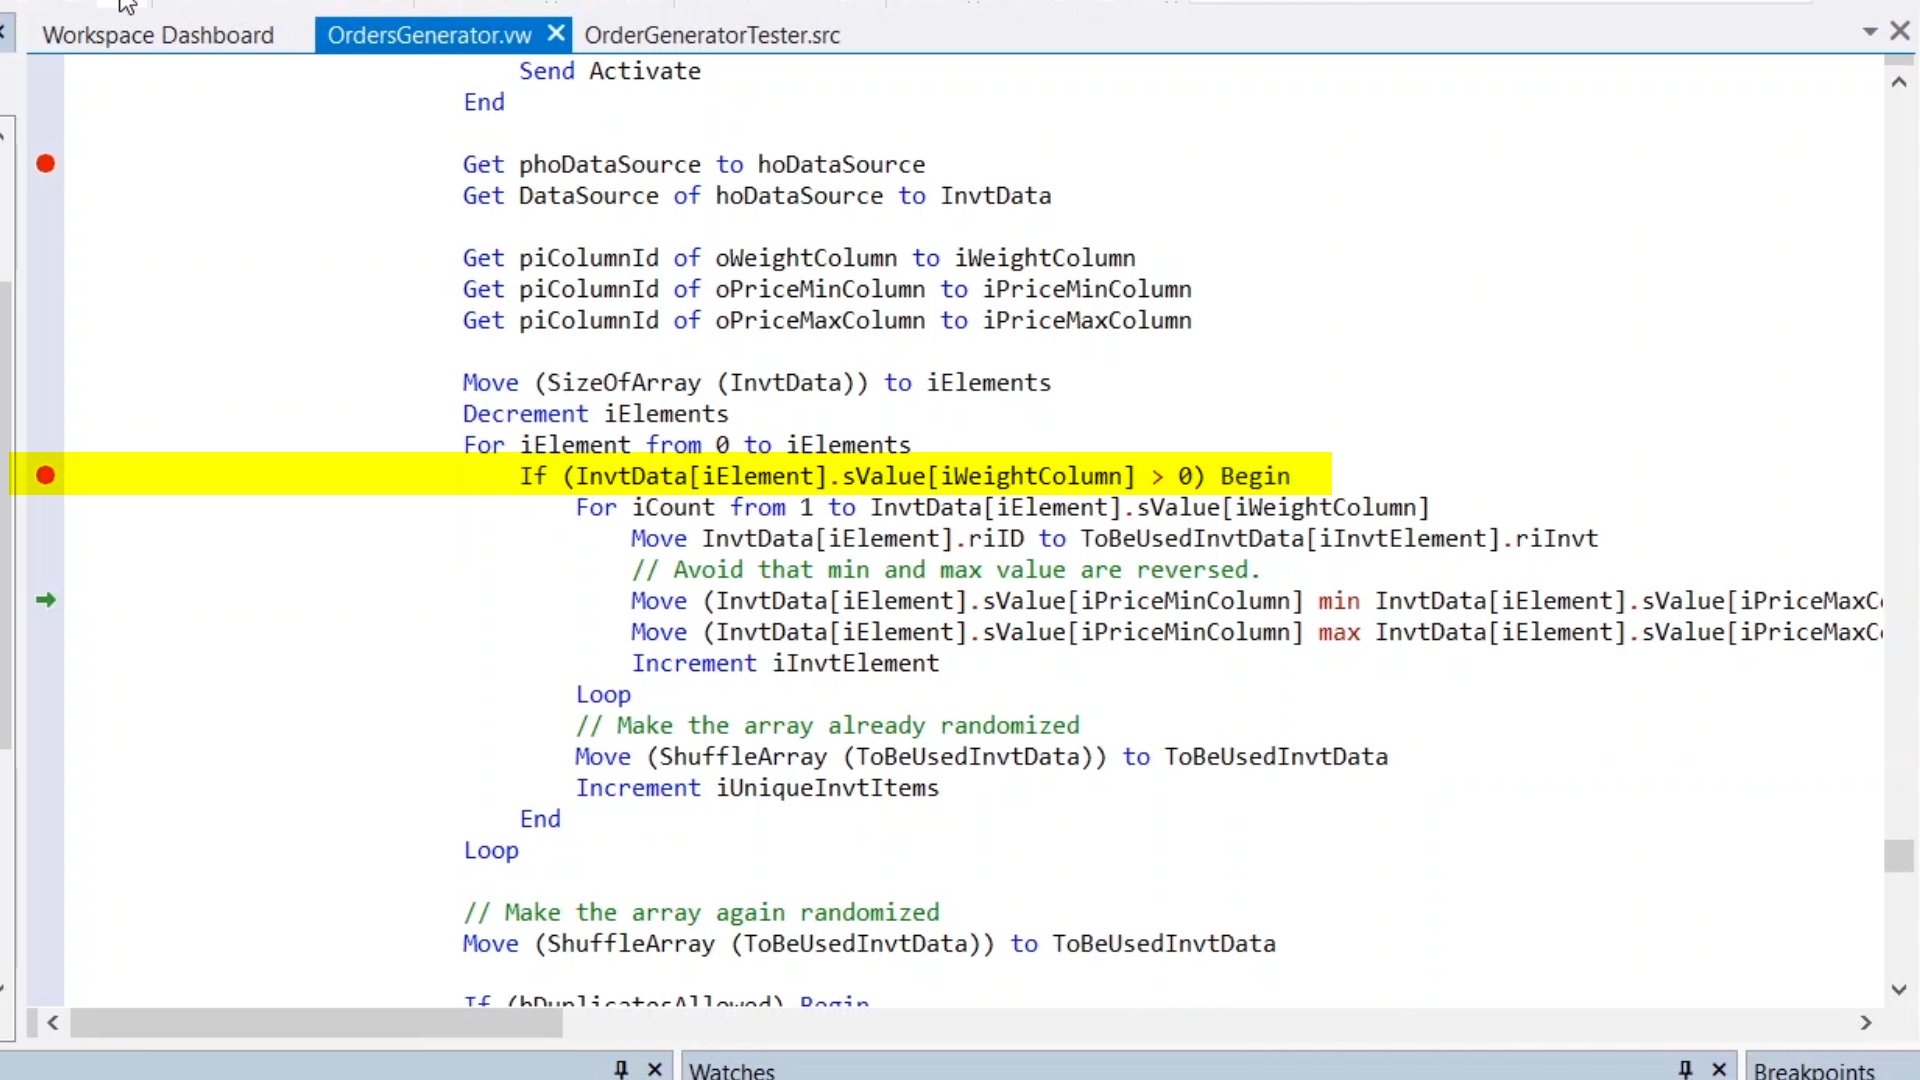The width and height of the screenshot is (1920, 1080).
Task: Activate the Breakpoints panel title
Action: click(x=1813, y=1070)
